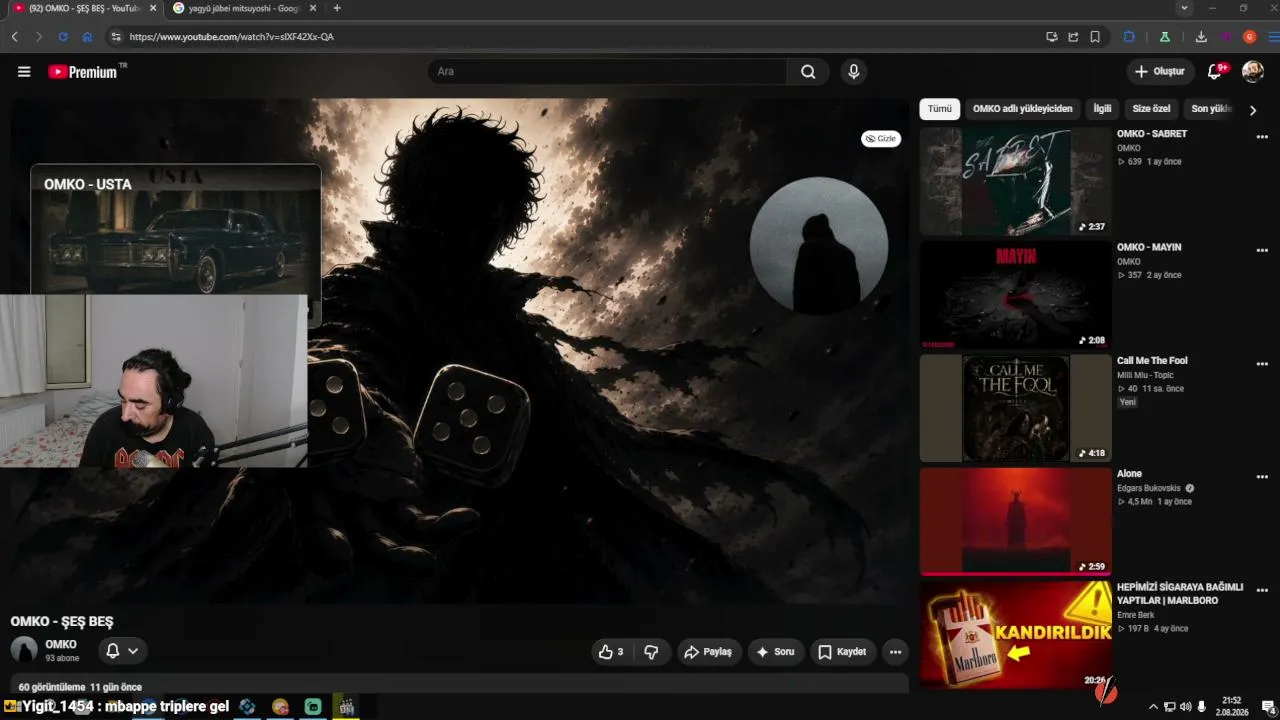The image size is (1280, 720).
Task: Go back using the browser back arrow
Action: pos(15,37)
